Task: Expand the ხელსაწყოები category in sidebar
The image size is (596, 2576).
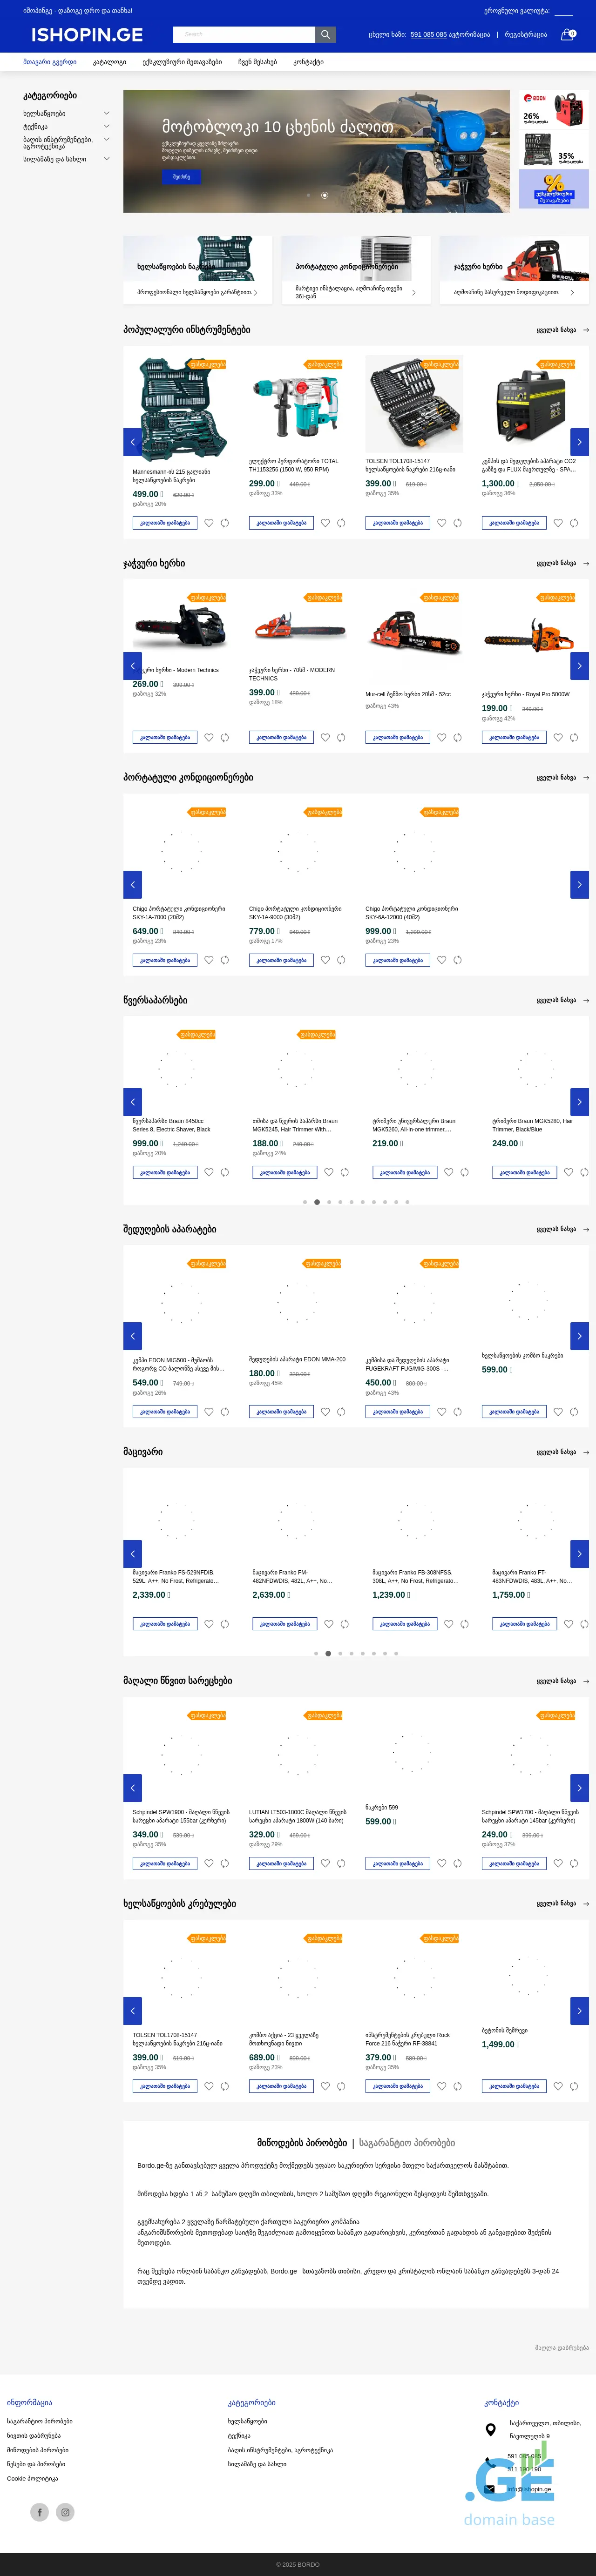Action: click(106, 114)
